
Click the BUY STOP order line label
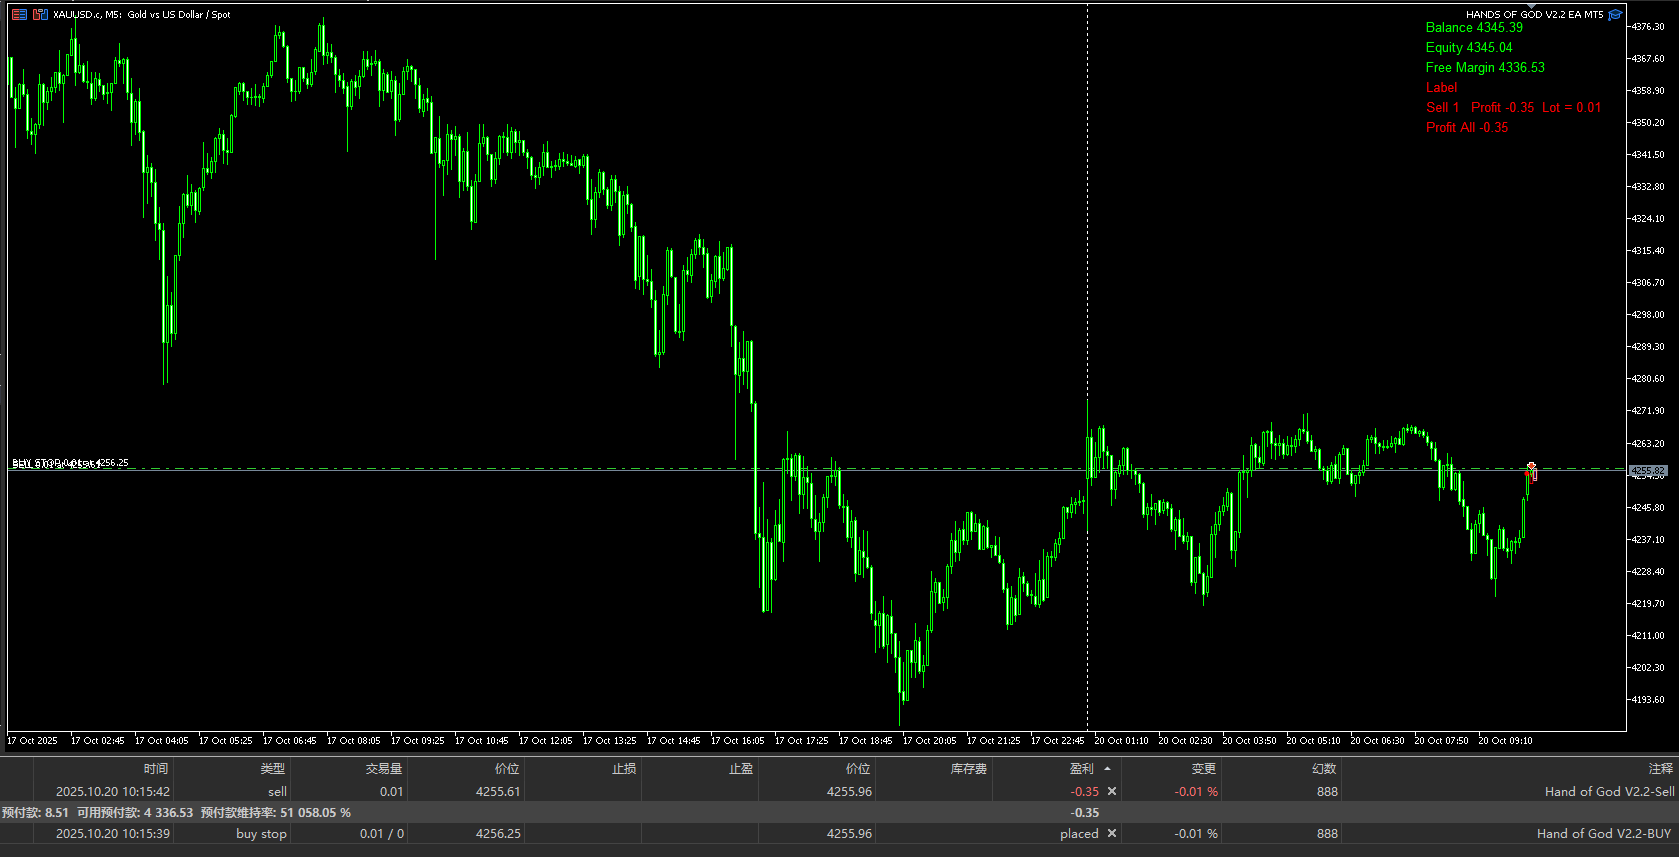pos(70,463)
